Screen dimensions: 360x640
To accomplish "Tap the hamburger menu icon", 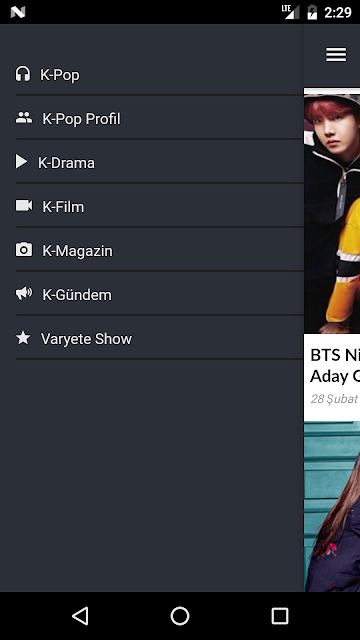I will tap(336, 54).
